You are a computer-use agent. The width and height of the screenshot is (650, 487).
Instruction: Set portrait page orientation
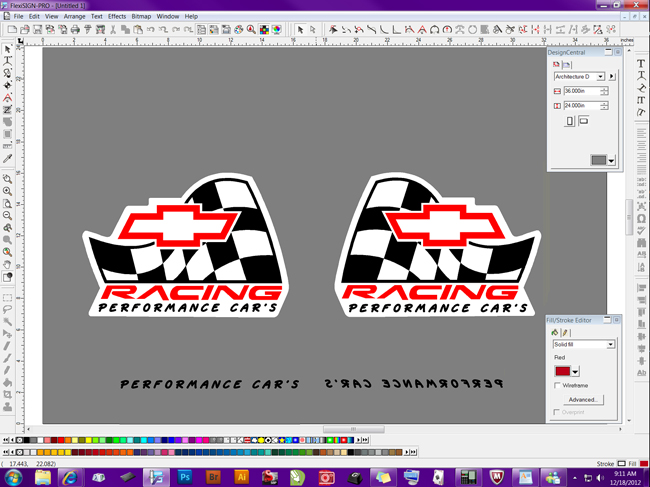point(570,121)
